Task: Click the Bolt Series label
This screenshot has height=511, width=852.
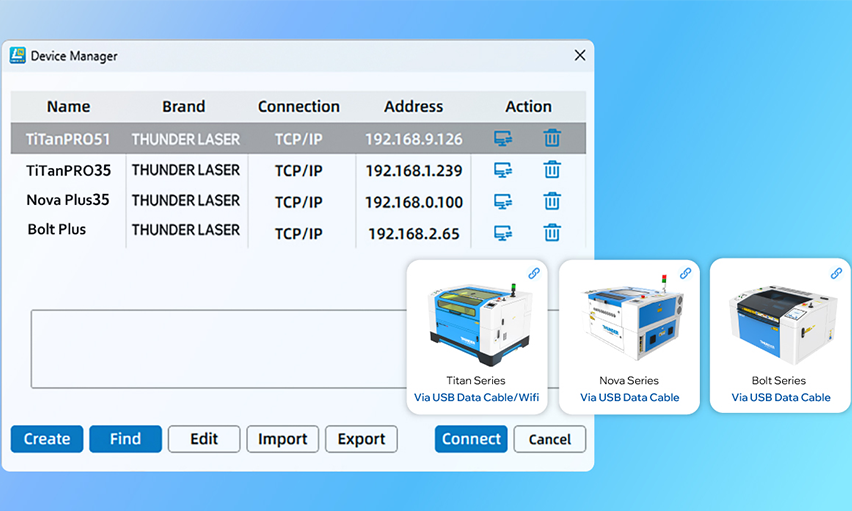Action: pos(779,381)
